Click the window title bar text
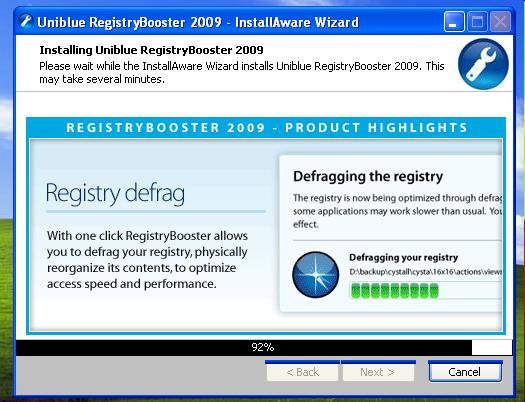The width and height of the screenshot is (525, 402). coord(198,22)
